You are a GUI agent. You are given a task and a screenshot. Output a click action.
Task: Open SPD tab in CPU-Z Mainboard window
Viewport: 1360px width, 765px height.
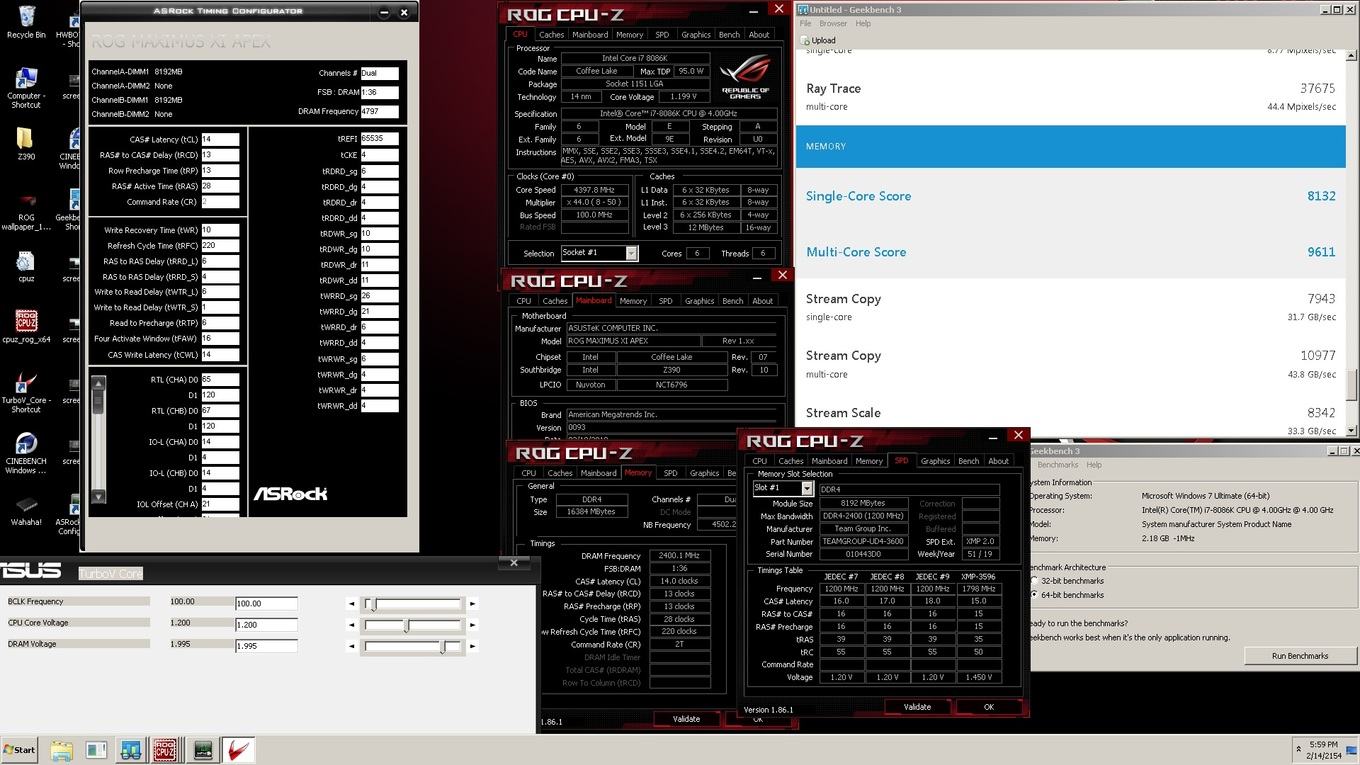(x=665, y=300)
